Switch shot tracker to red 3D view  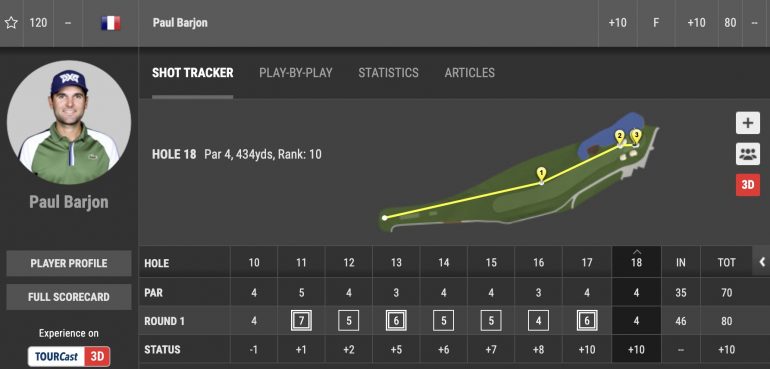click(747, 185)
